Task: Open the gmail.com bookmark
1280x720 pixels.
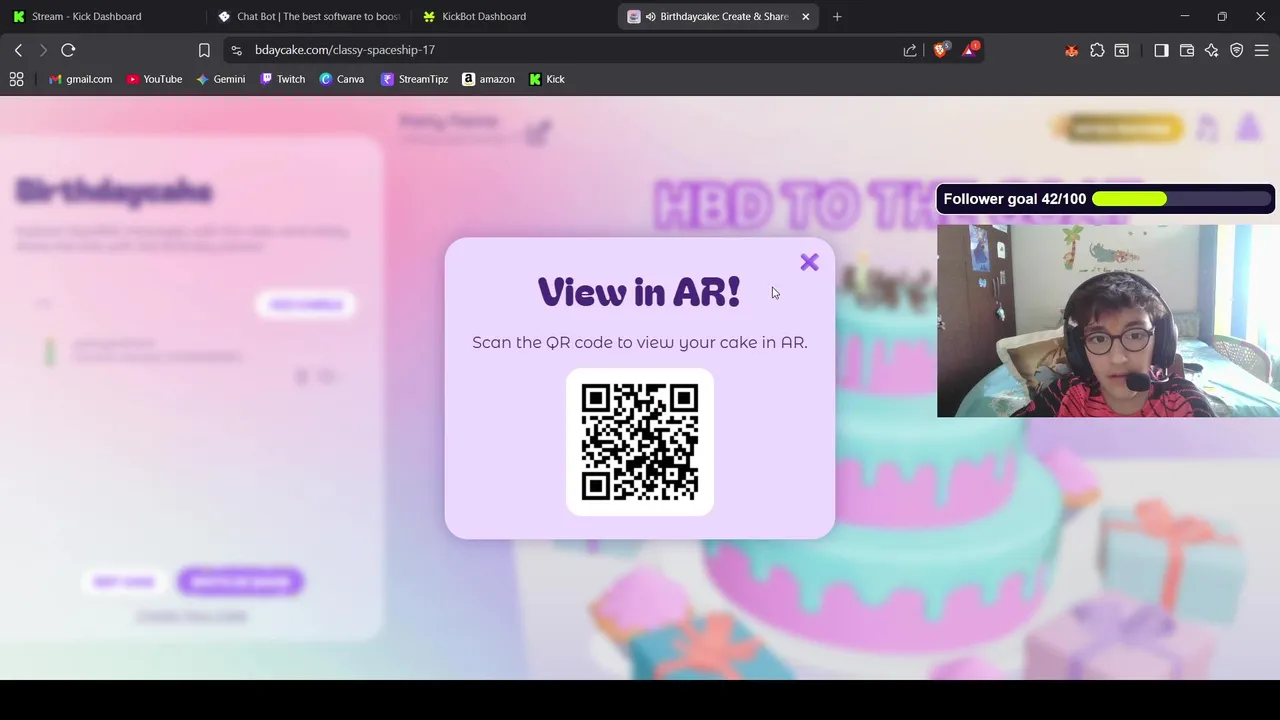Action: 80,79
